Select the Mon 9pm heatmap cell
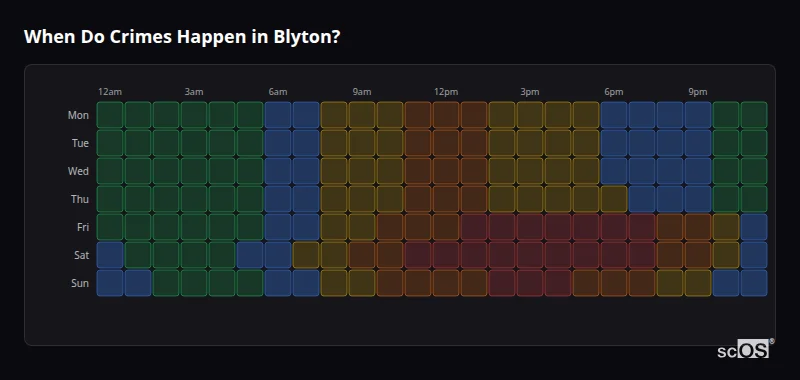 [x=698, y=115]
